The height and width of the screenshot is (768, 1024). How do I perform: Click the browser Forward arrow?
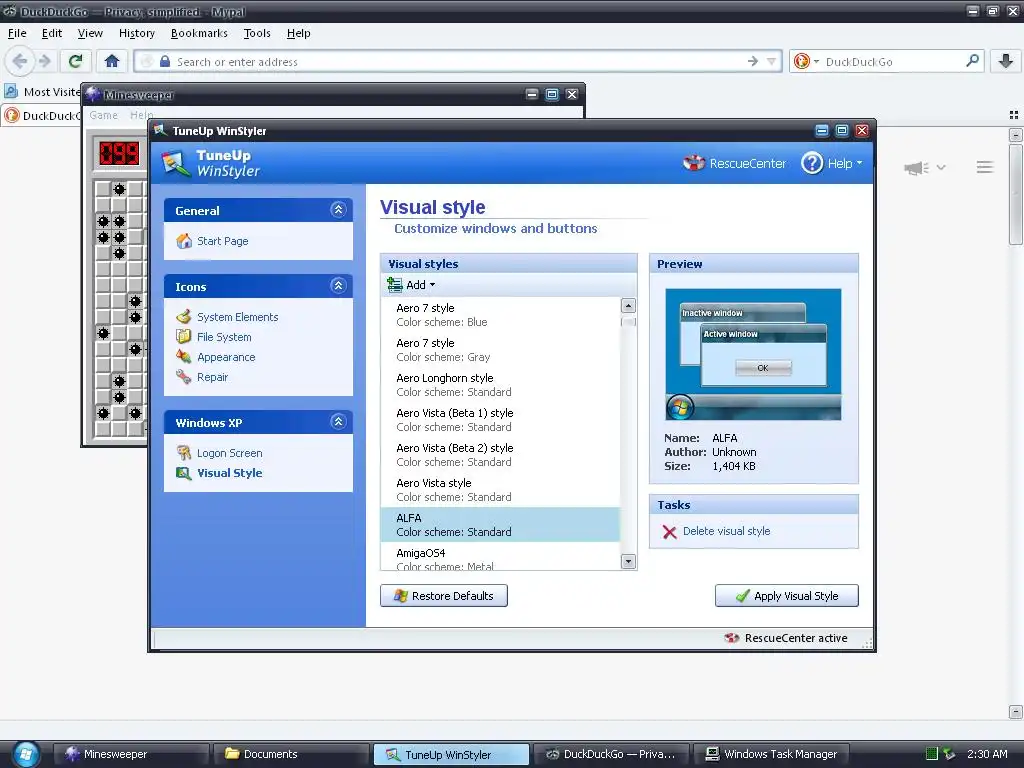coord(44,61)
